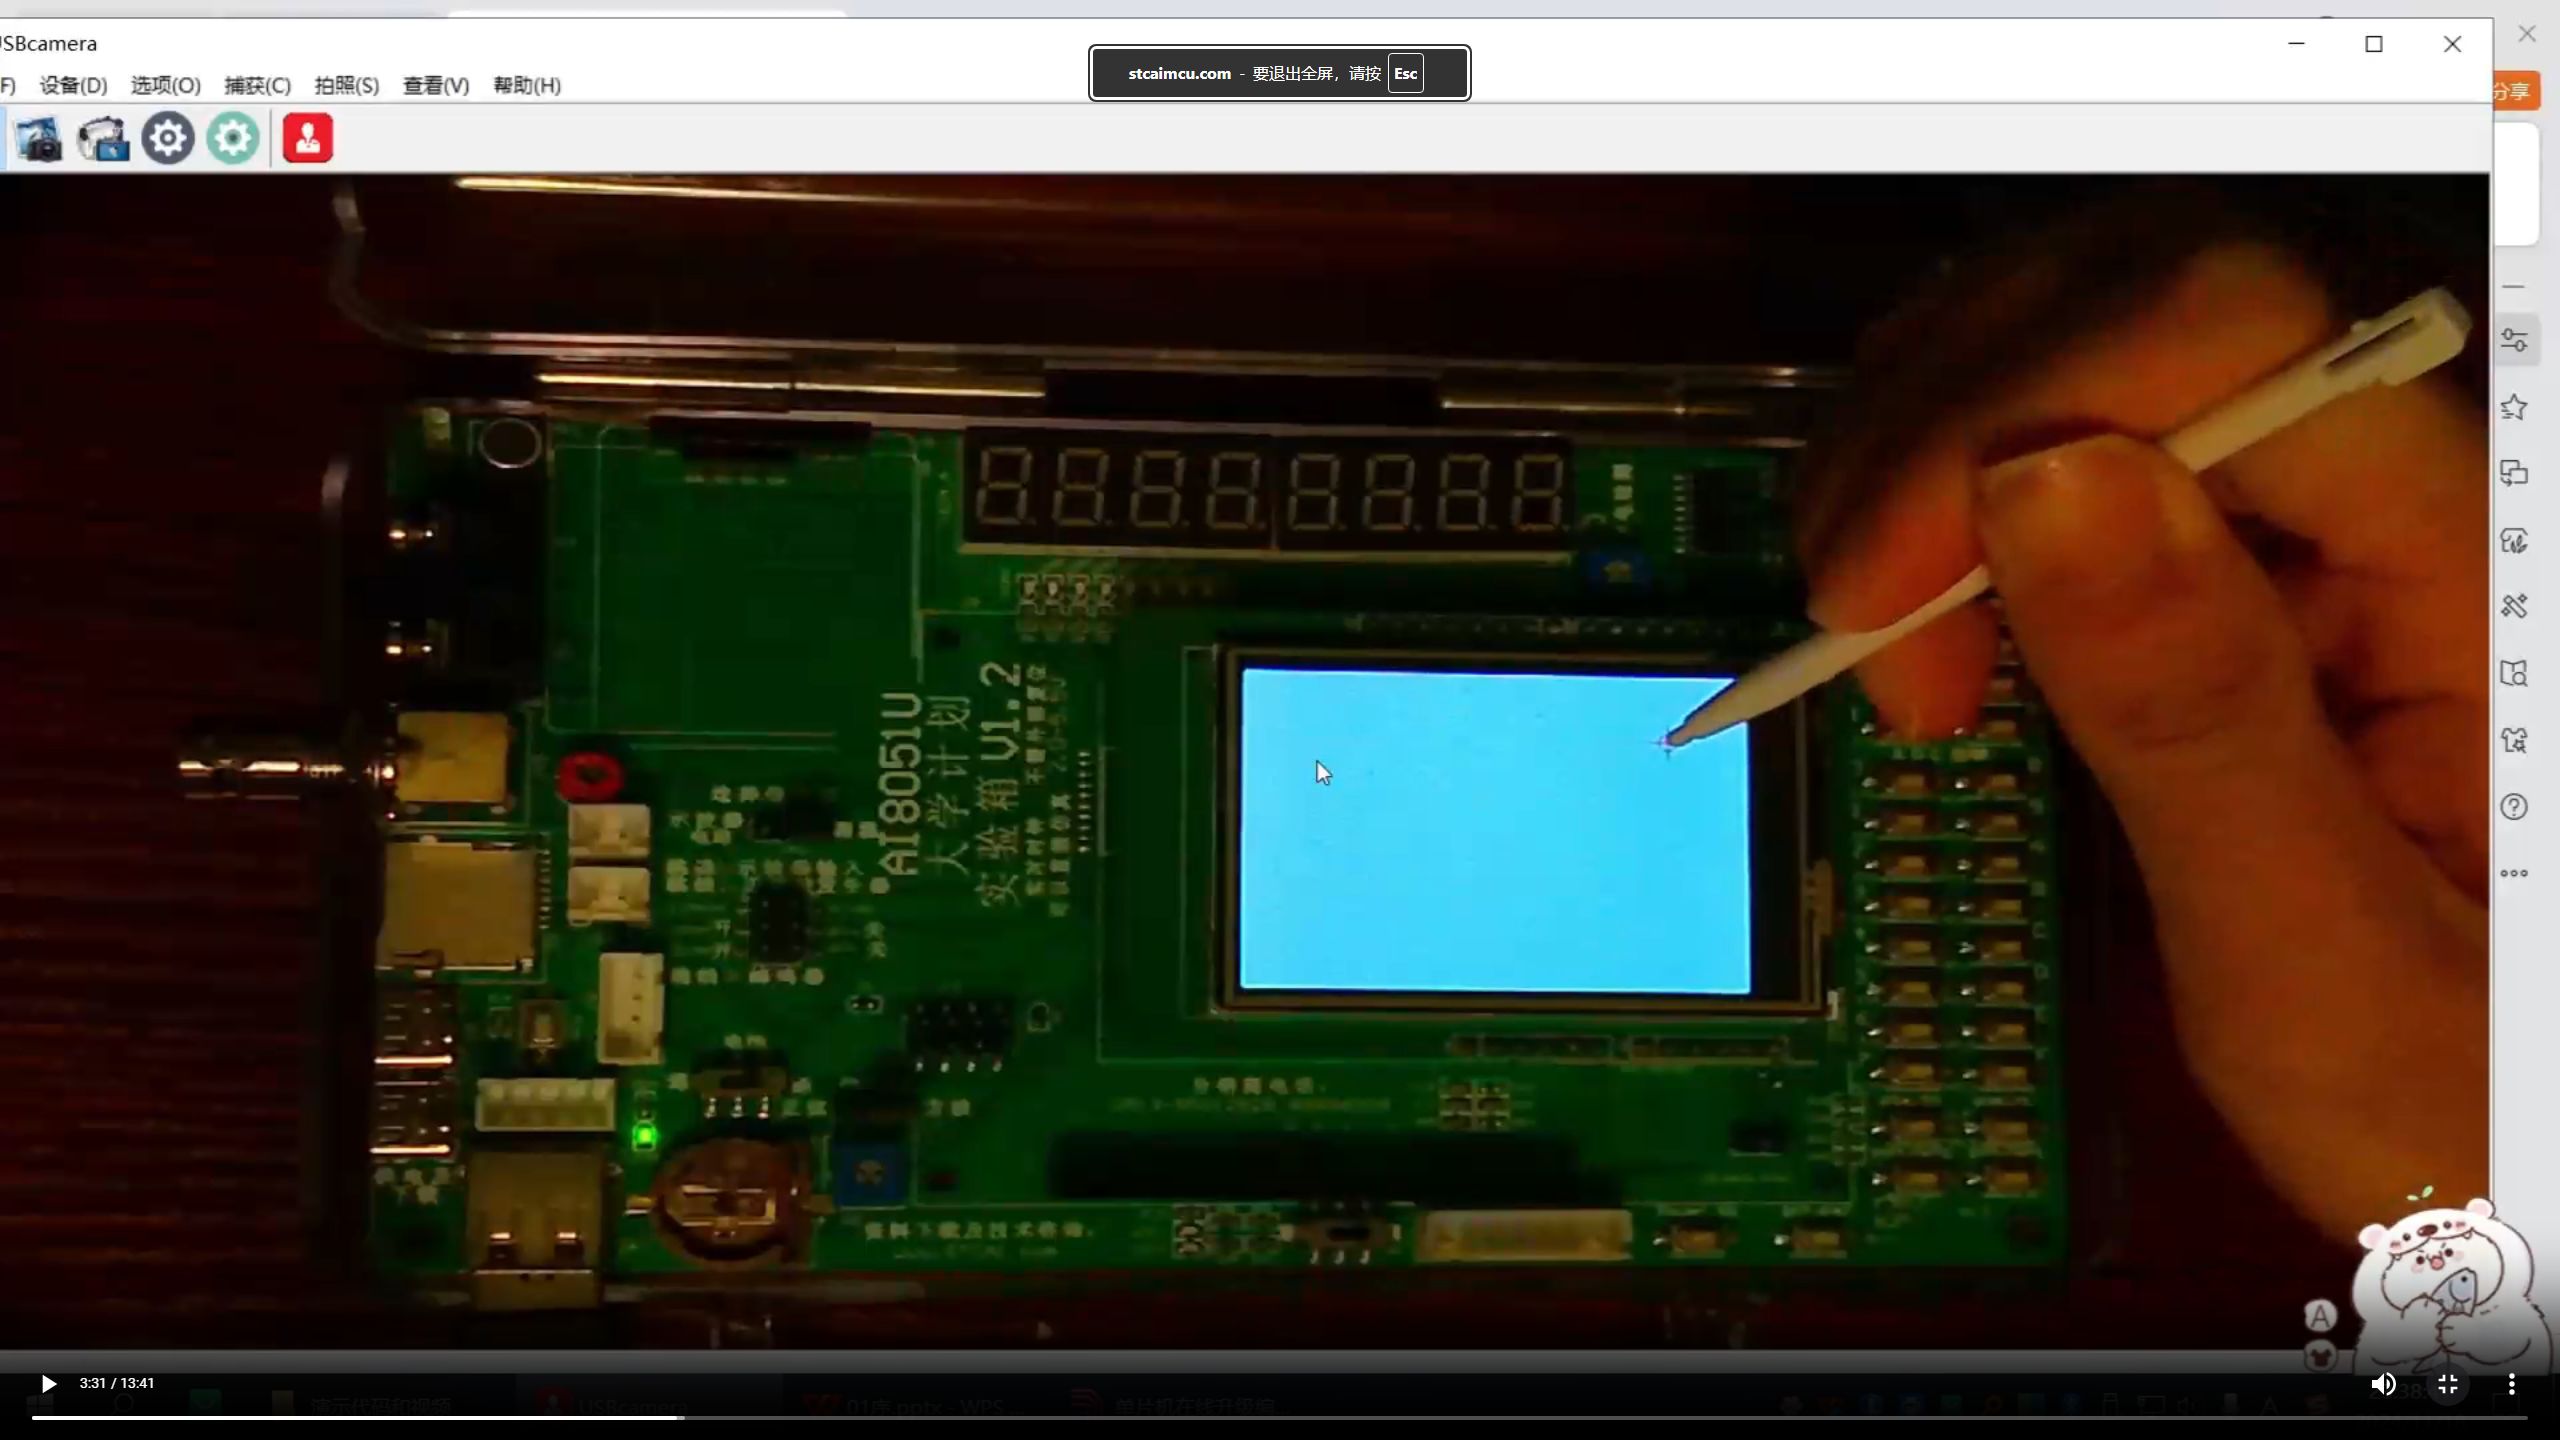Click the sidebar help question-mark icon
2560x1440 pixels.
[2514, 807]
